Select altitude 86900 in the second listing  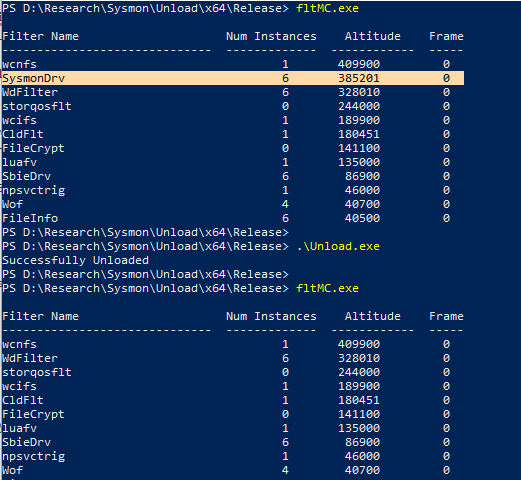[362, 442]
